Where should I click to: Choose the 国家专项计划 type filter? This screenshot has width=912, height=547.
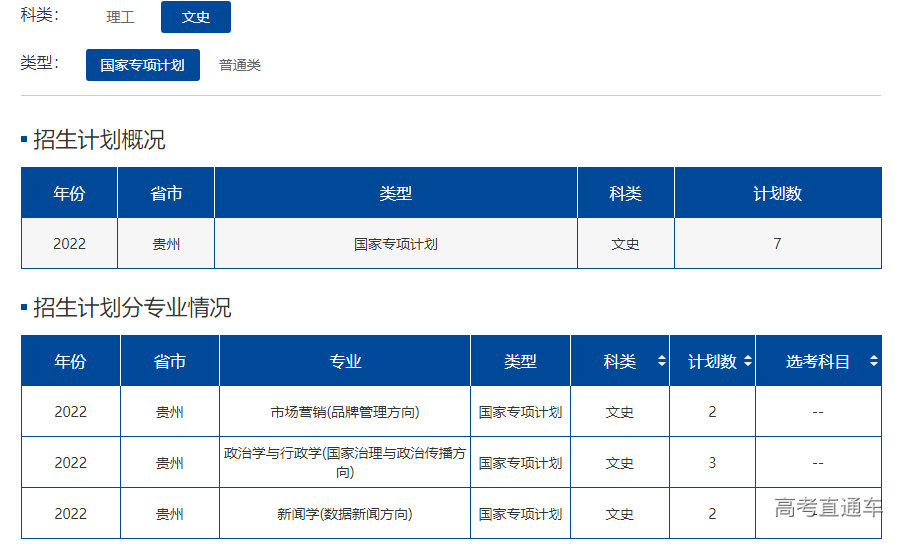tap(143, 65)
